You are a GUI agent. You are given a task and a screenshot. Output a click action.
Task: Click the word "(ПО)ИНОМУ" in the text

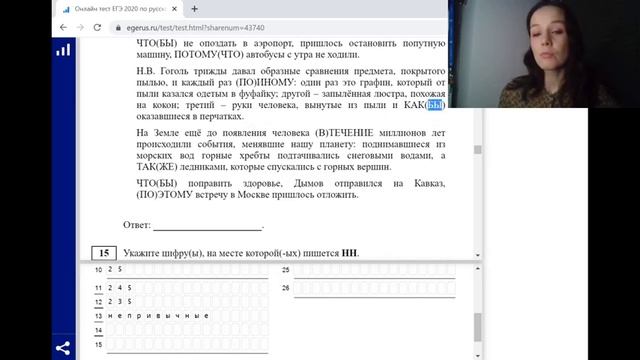(264, 82)
